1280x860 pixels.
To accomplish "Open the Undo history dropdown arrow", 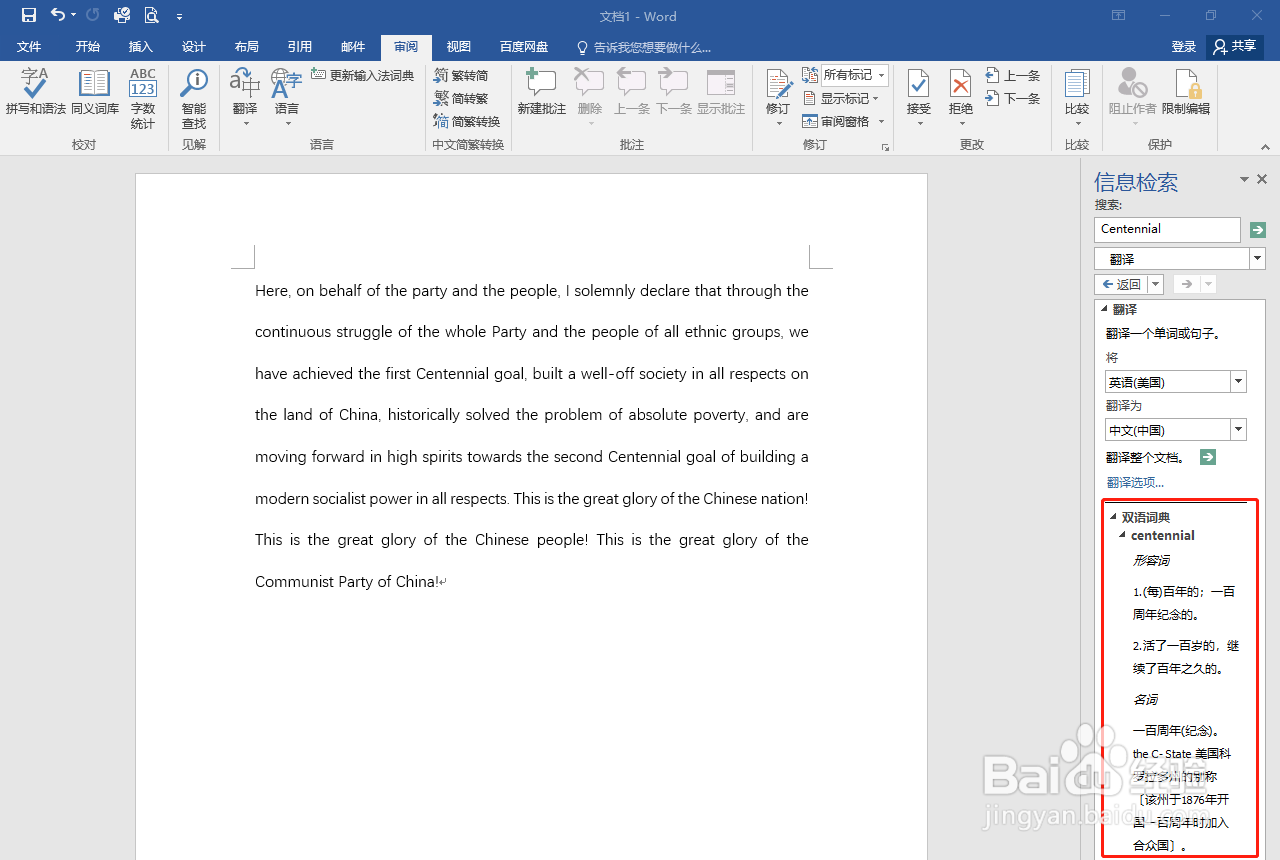I will click(x=73, y=15).
